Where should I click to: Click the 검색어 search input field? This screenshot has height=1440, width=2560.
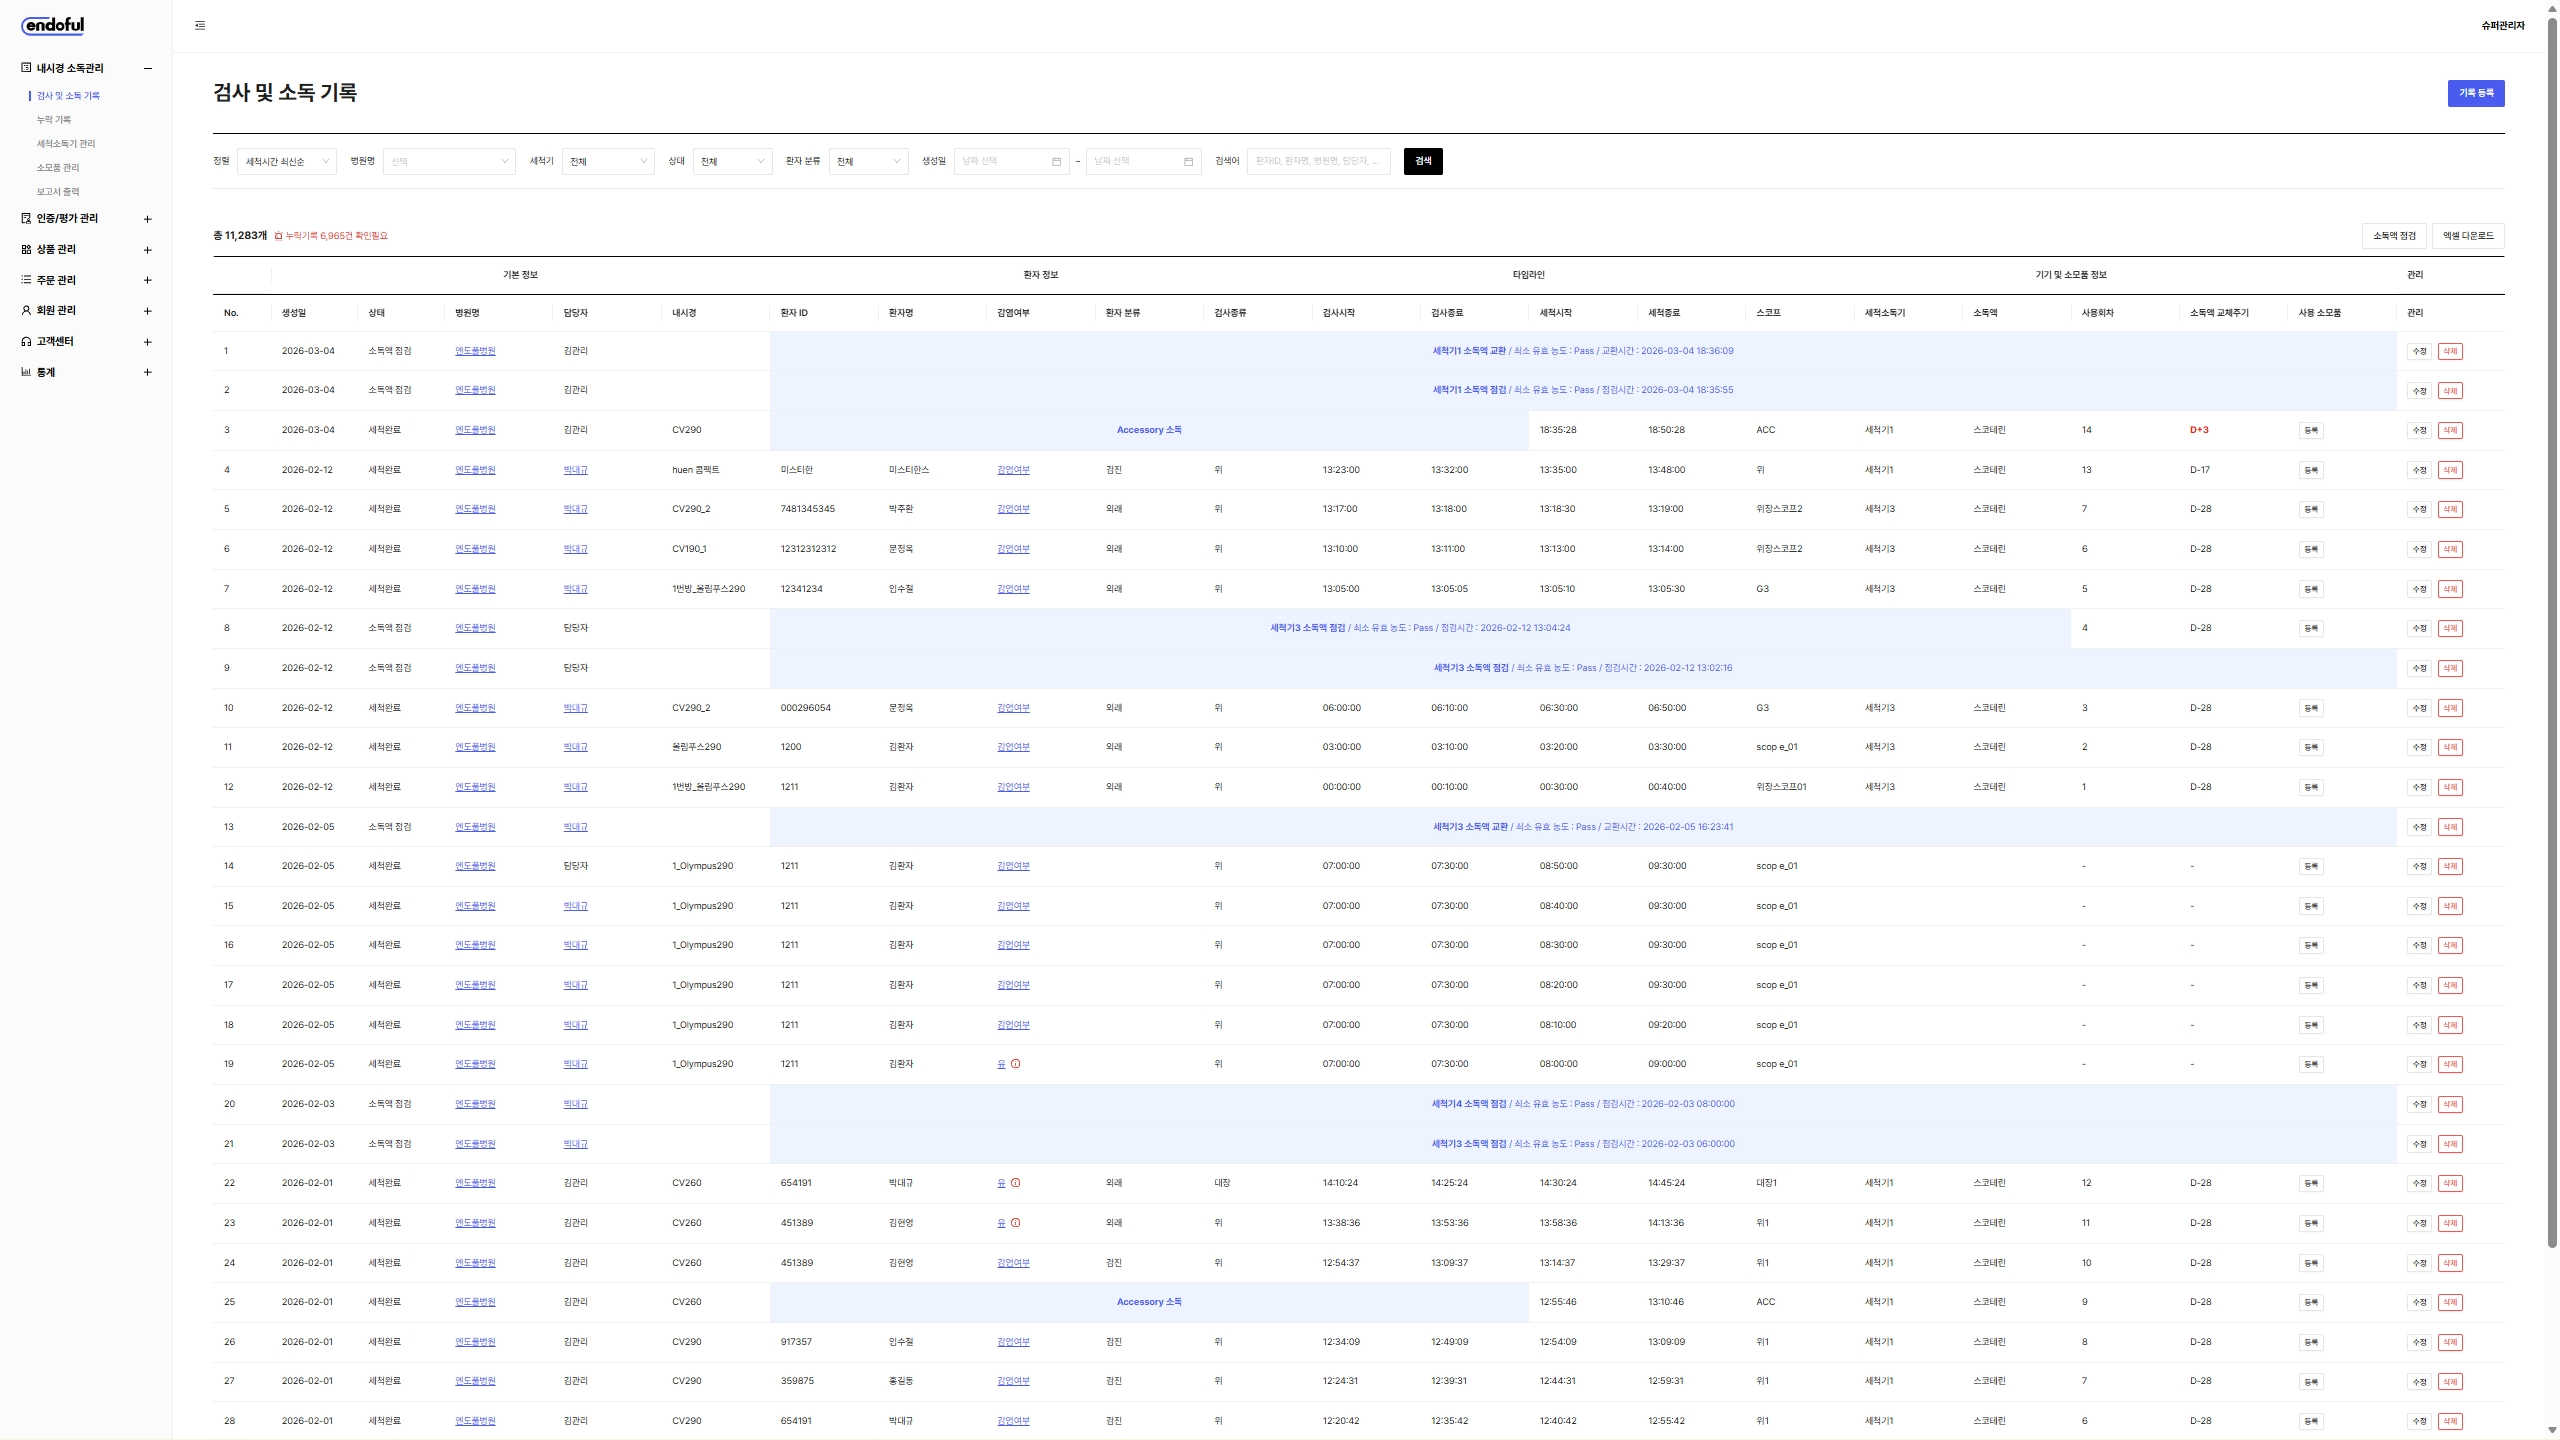coord(1317,162)
